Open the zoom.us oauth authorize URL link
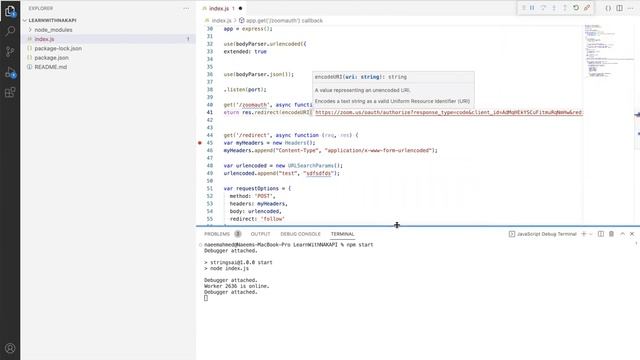Image resolution: width=640 pixels, height=360 pixels. [449, 112]
